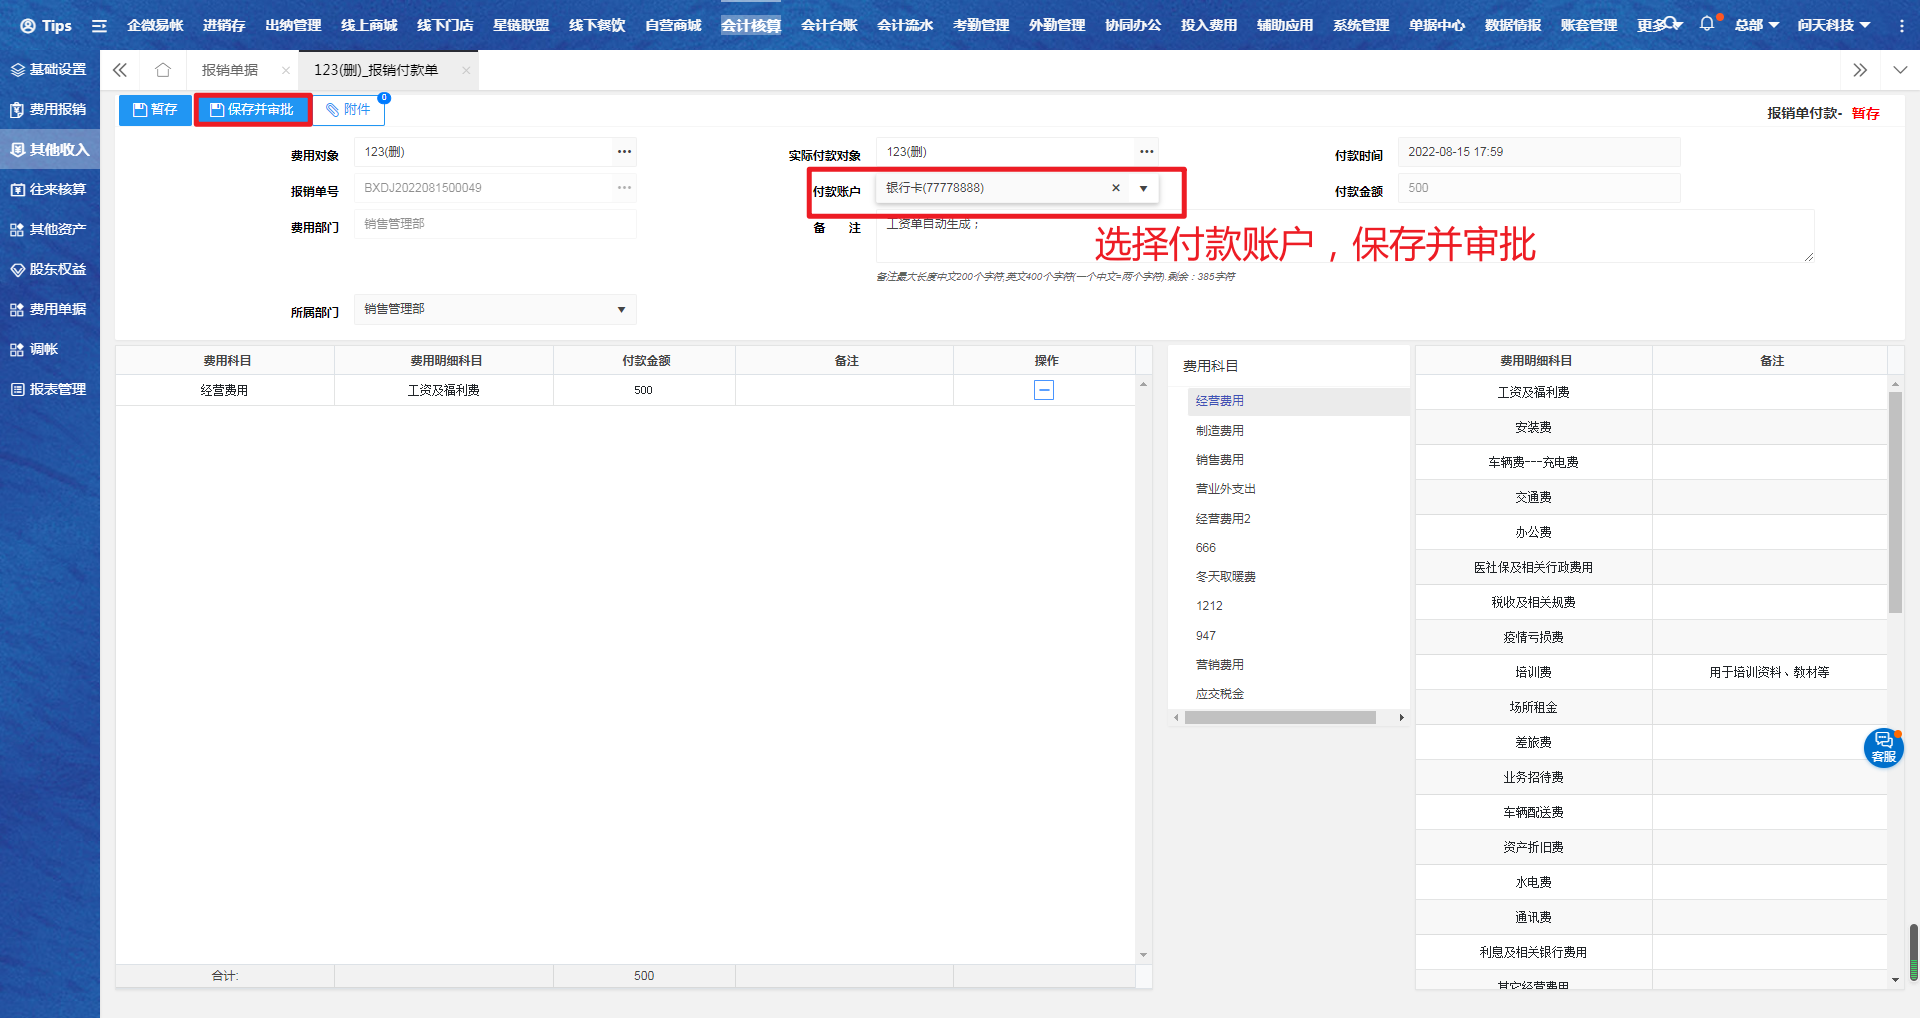Click the 暂存 save draft button

(x=155, y=110)
